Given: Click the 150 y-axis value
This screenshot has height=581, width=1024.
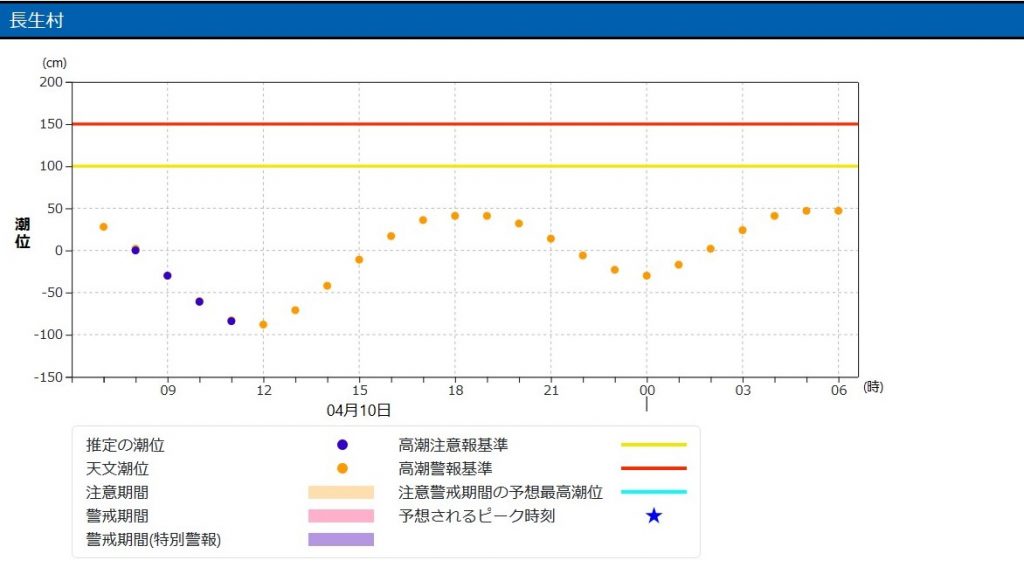Looking at the screenshot, I should point(51,124).
